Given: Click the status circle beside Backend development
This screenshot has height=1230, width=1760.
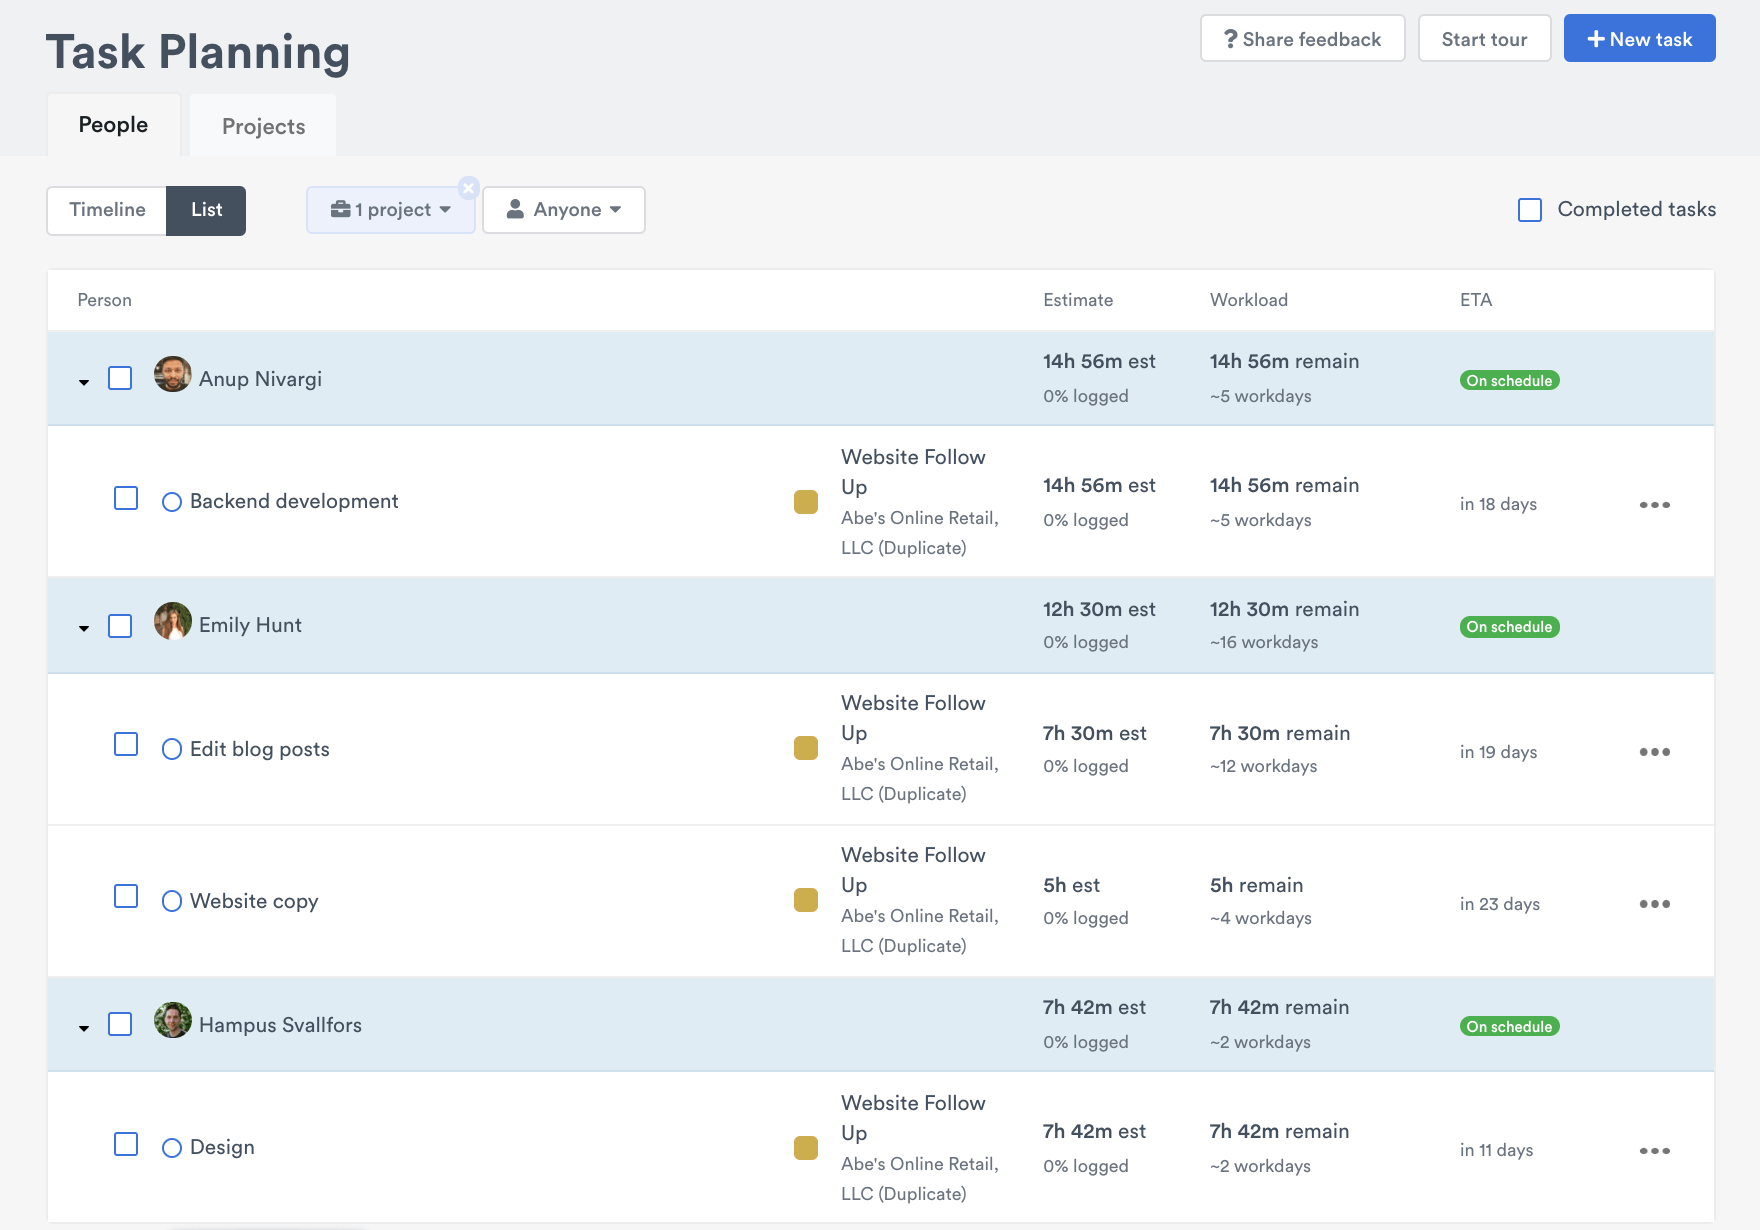Looking at the screenshot, I should click(x=172, y=502).
